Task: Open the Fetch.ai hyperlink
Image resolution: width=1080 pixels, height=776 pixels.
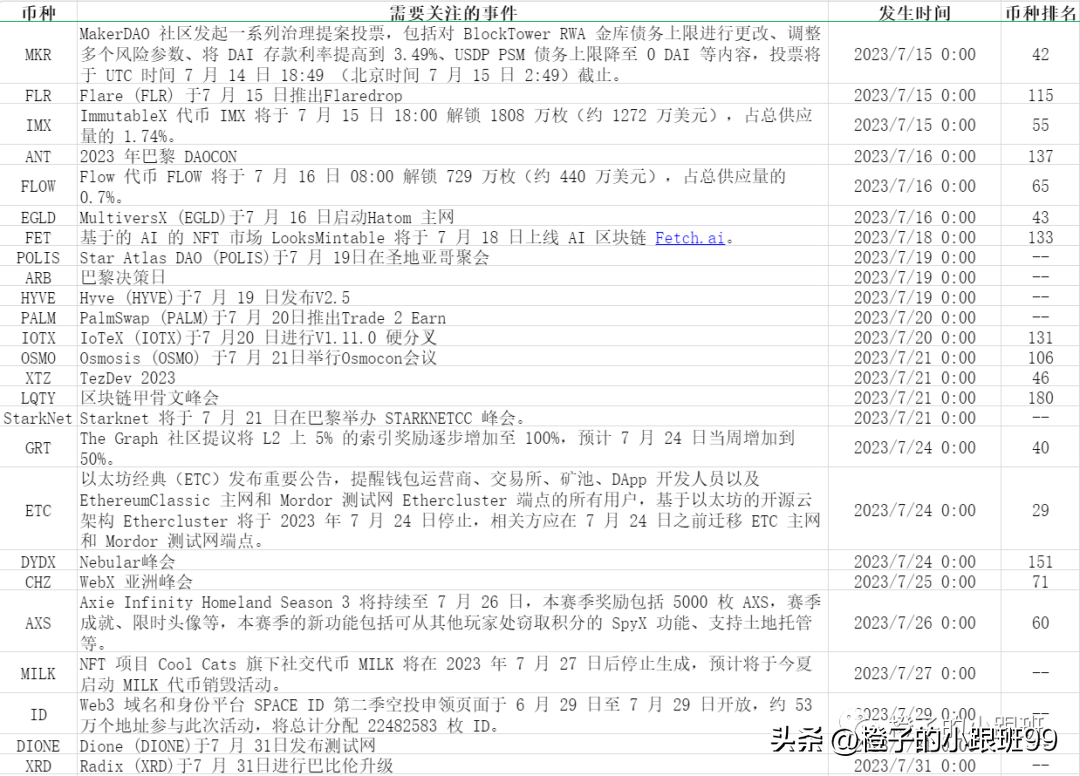Action: tap(689, 238)
